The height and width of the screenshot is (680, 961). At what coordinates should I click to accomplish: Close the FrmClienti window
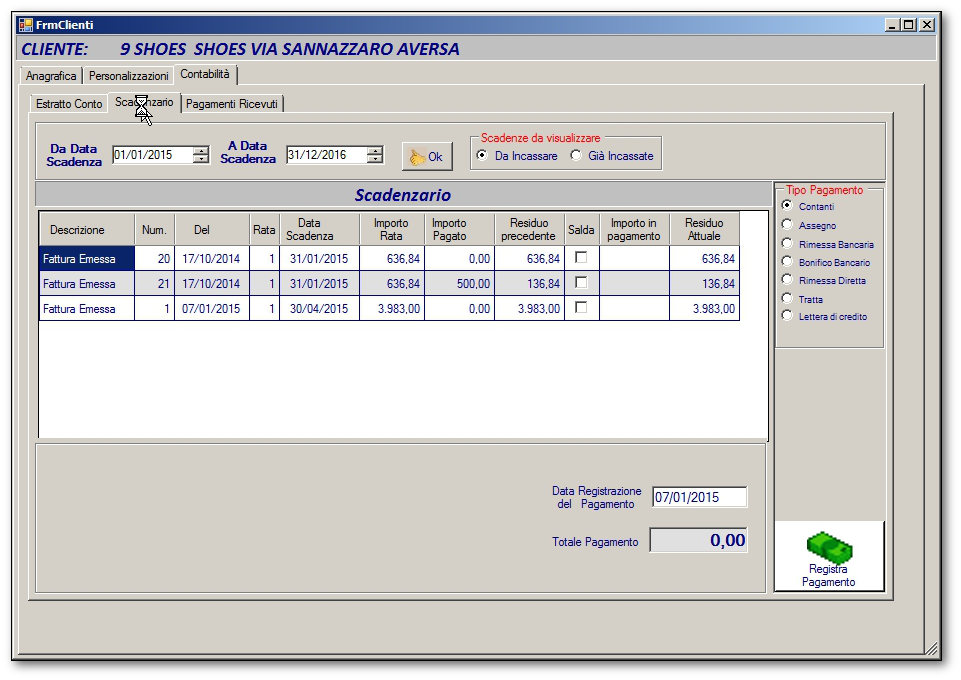pos(927,25)
